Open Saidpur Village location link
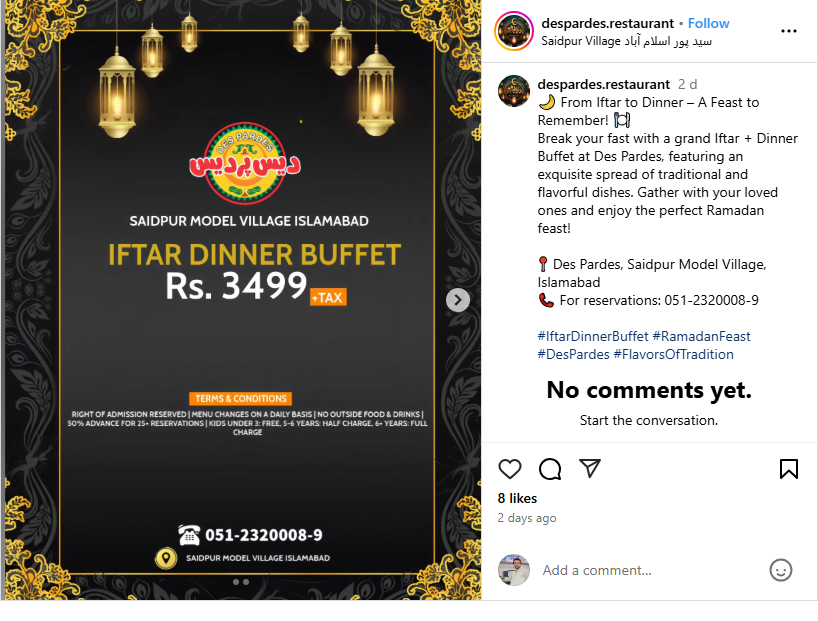This screenshot has width=818, height=621. pos(627,41)
